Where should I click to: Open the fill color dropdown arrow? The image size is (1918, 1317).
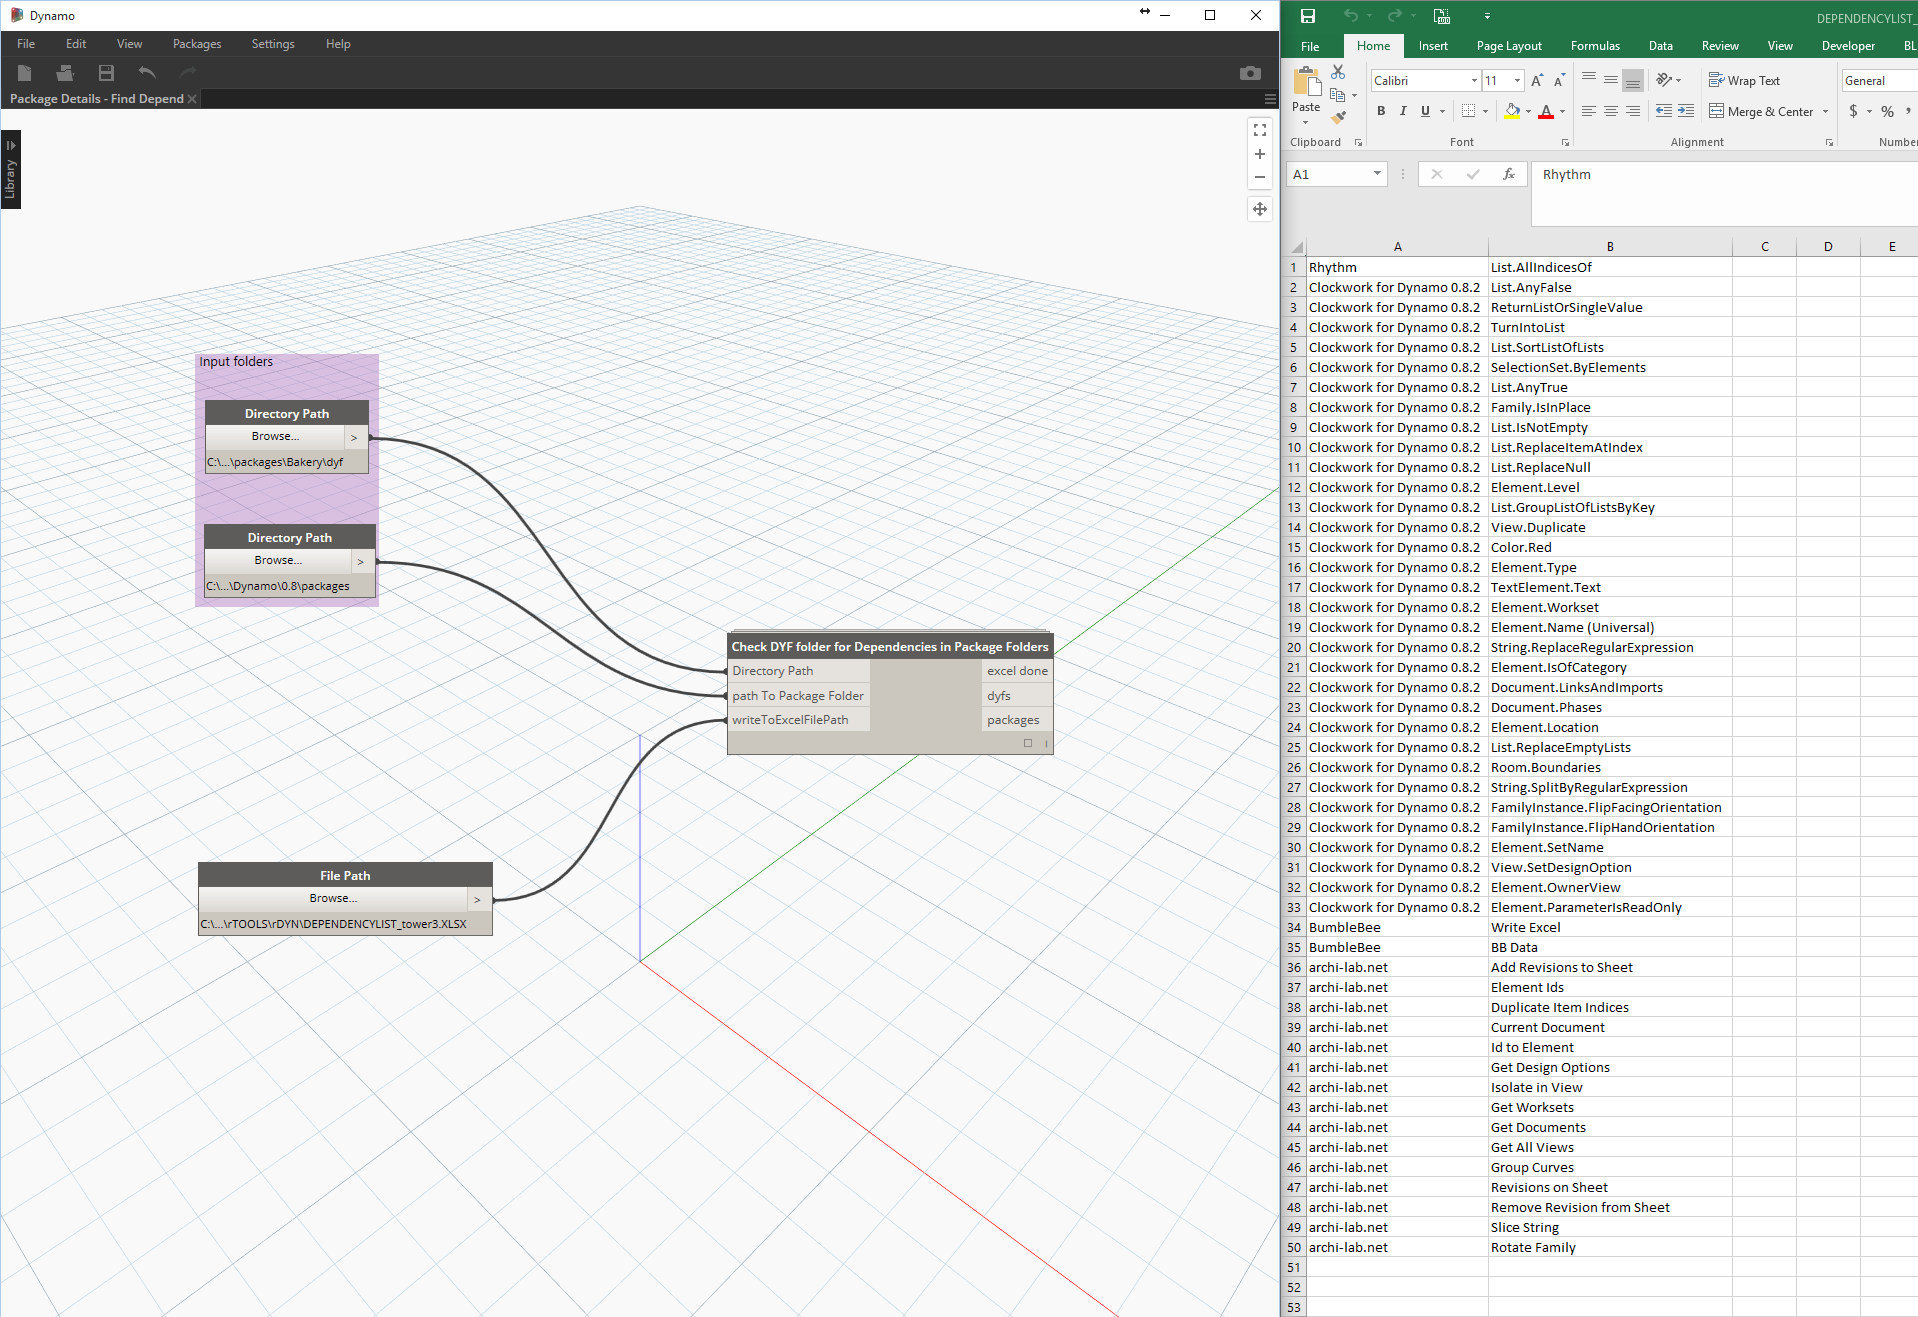pos(1528,112)
